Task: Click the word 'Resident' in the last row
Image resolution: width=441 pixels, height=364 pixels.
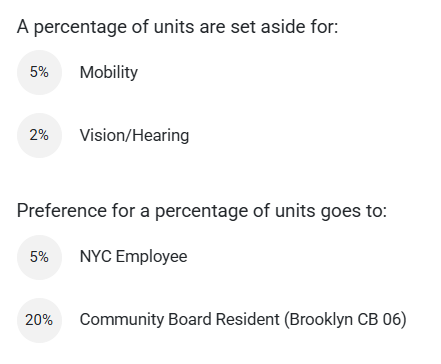Action: (x=248, y=319)
